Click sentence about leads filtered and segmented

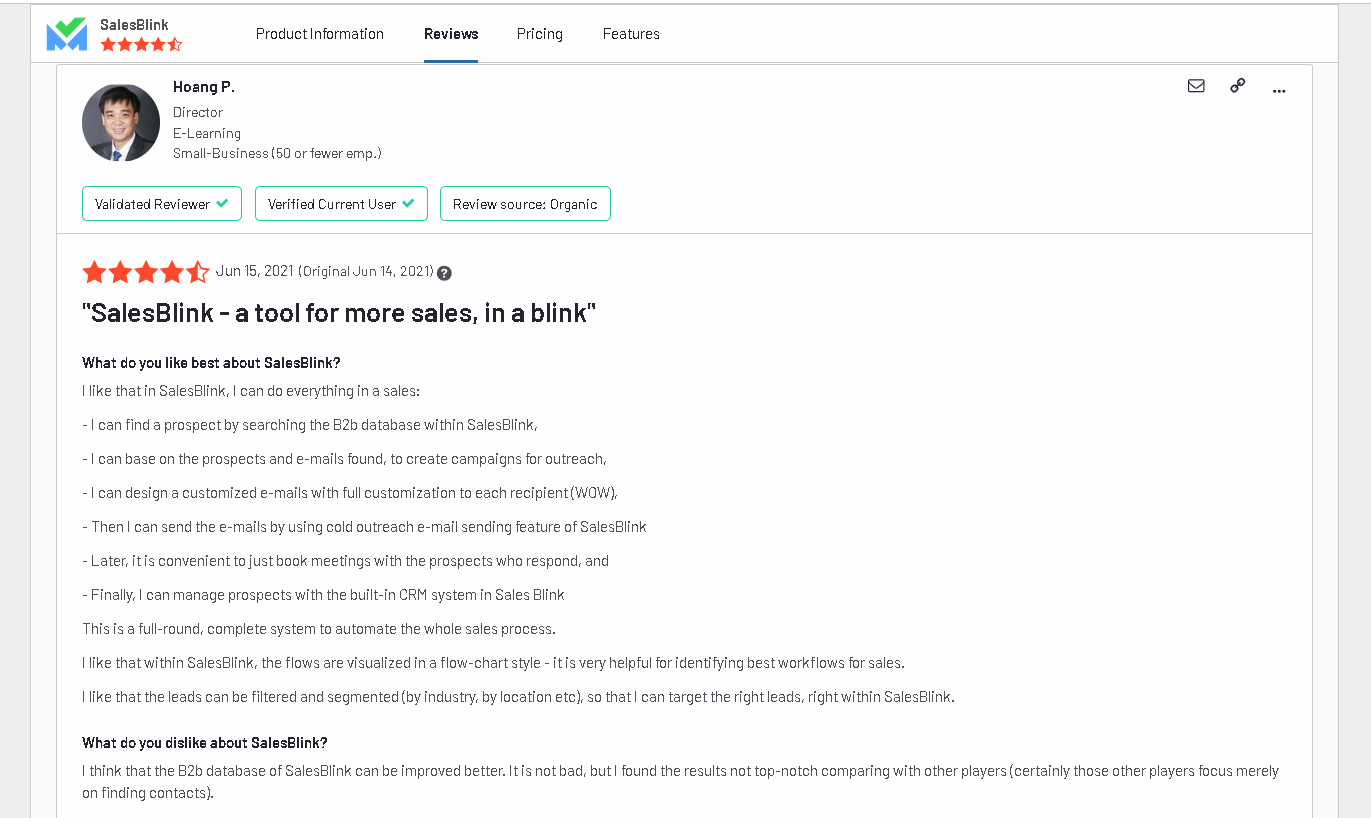518,697
